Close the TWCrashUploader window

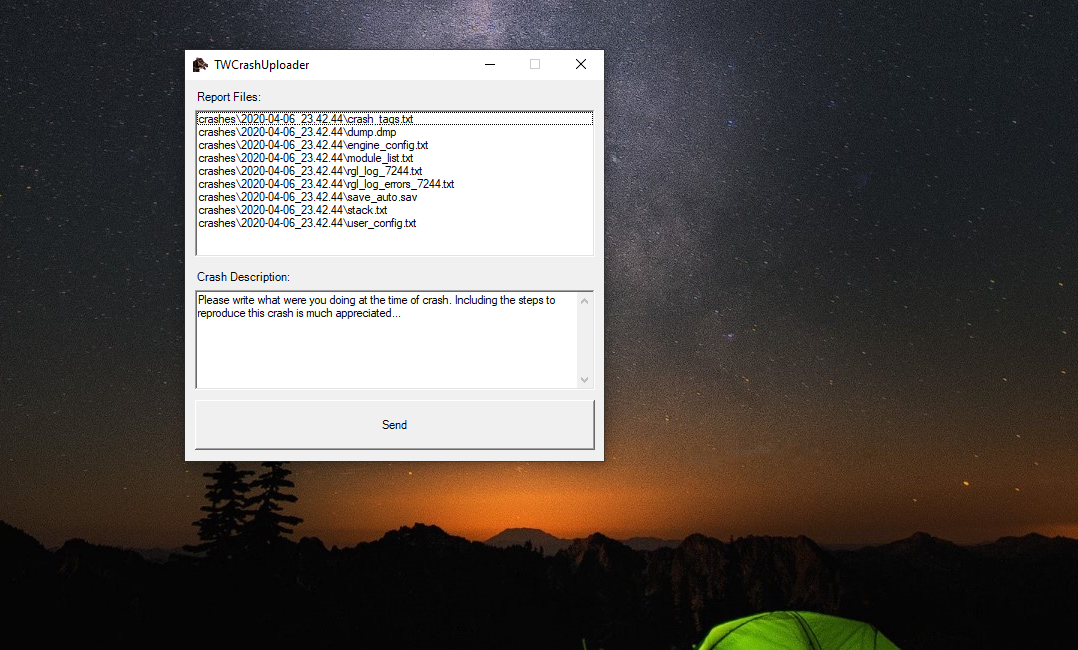point(581,65)
